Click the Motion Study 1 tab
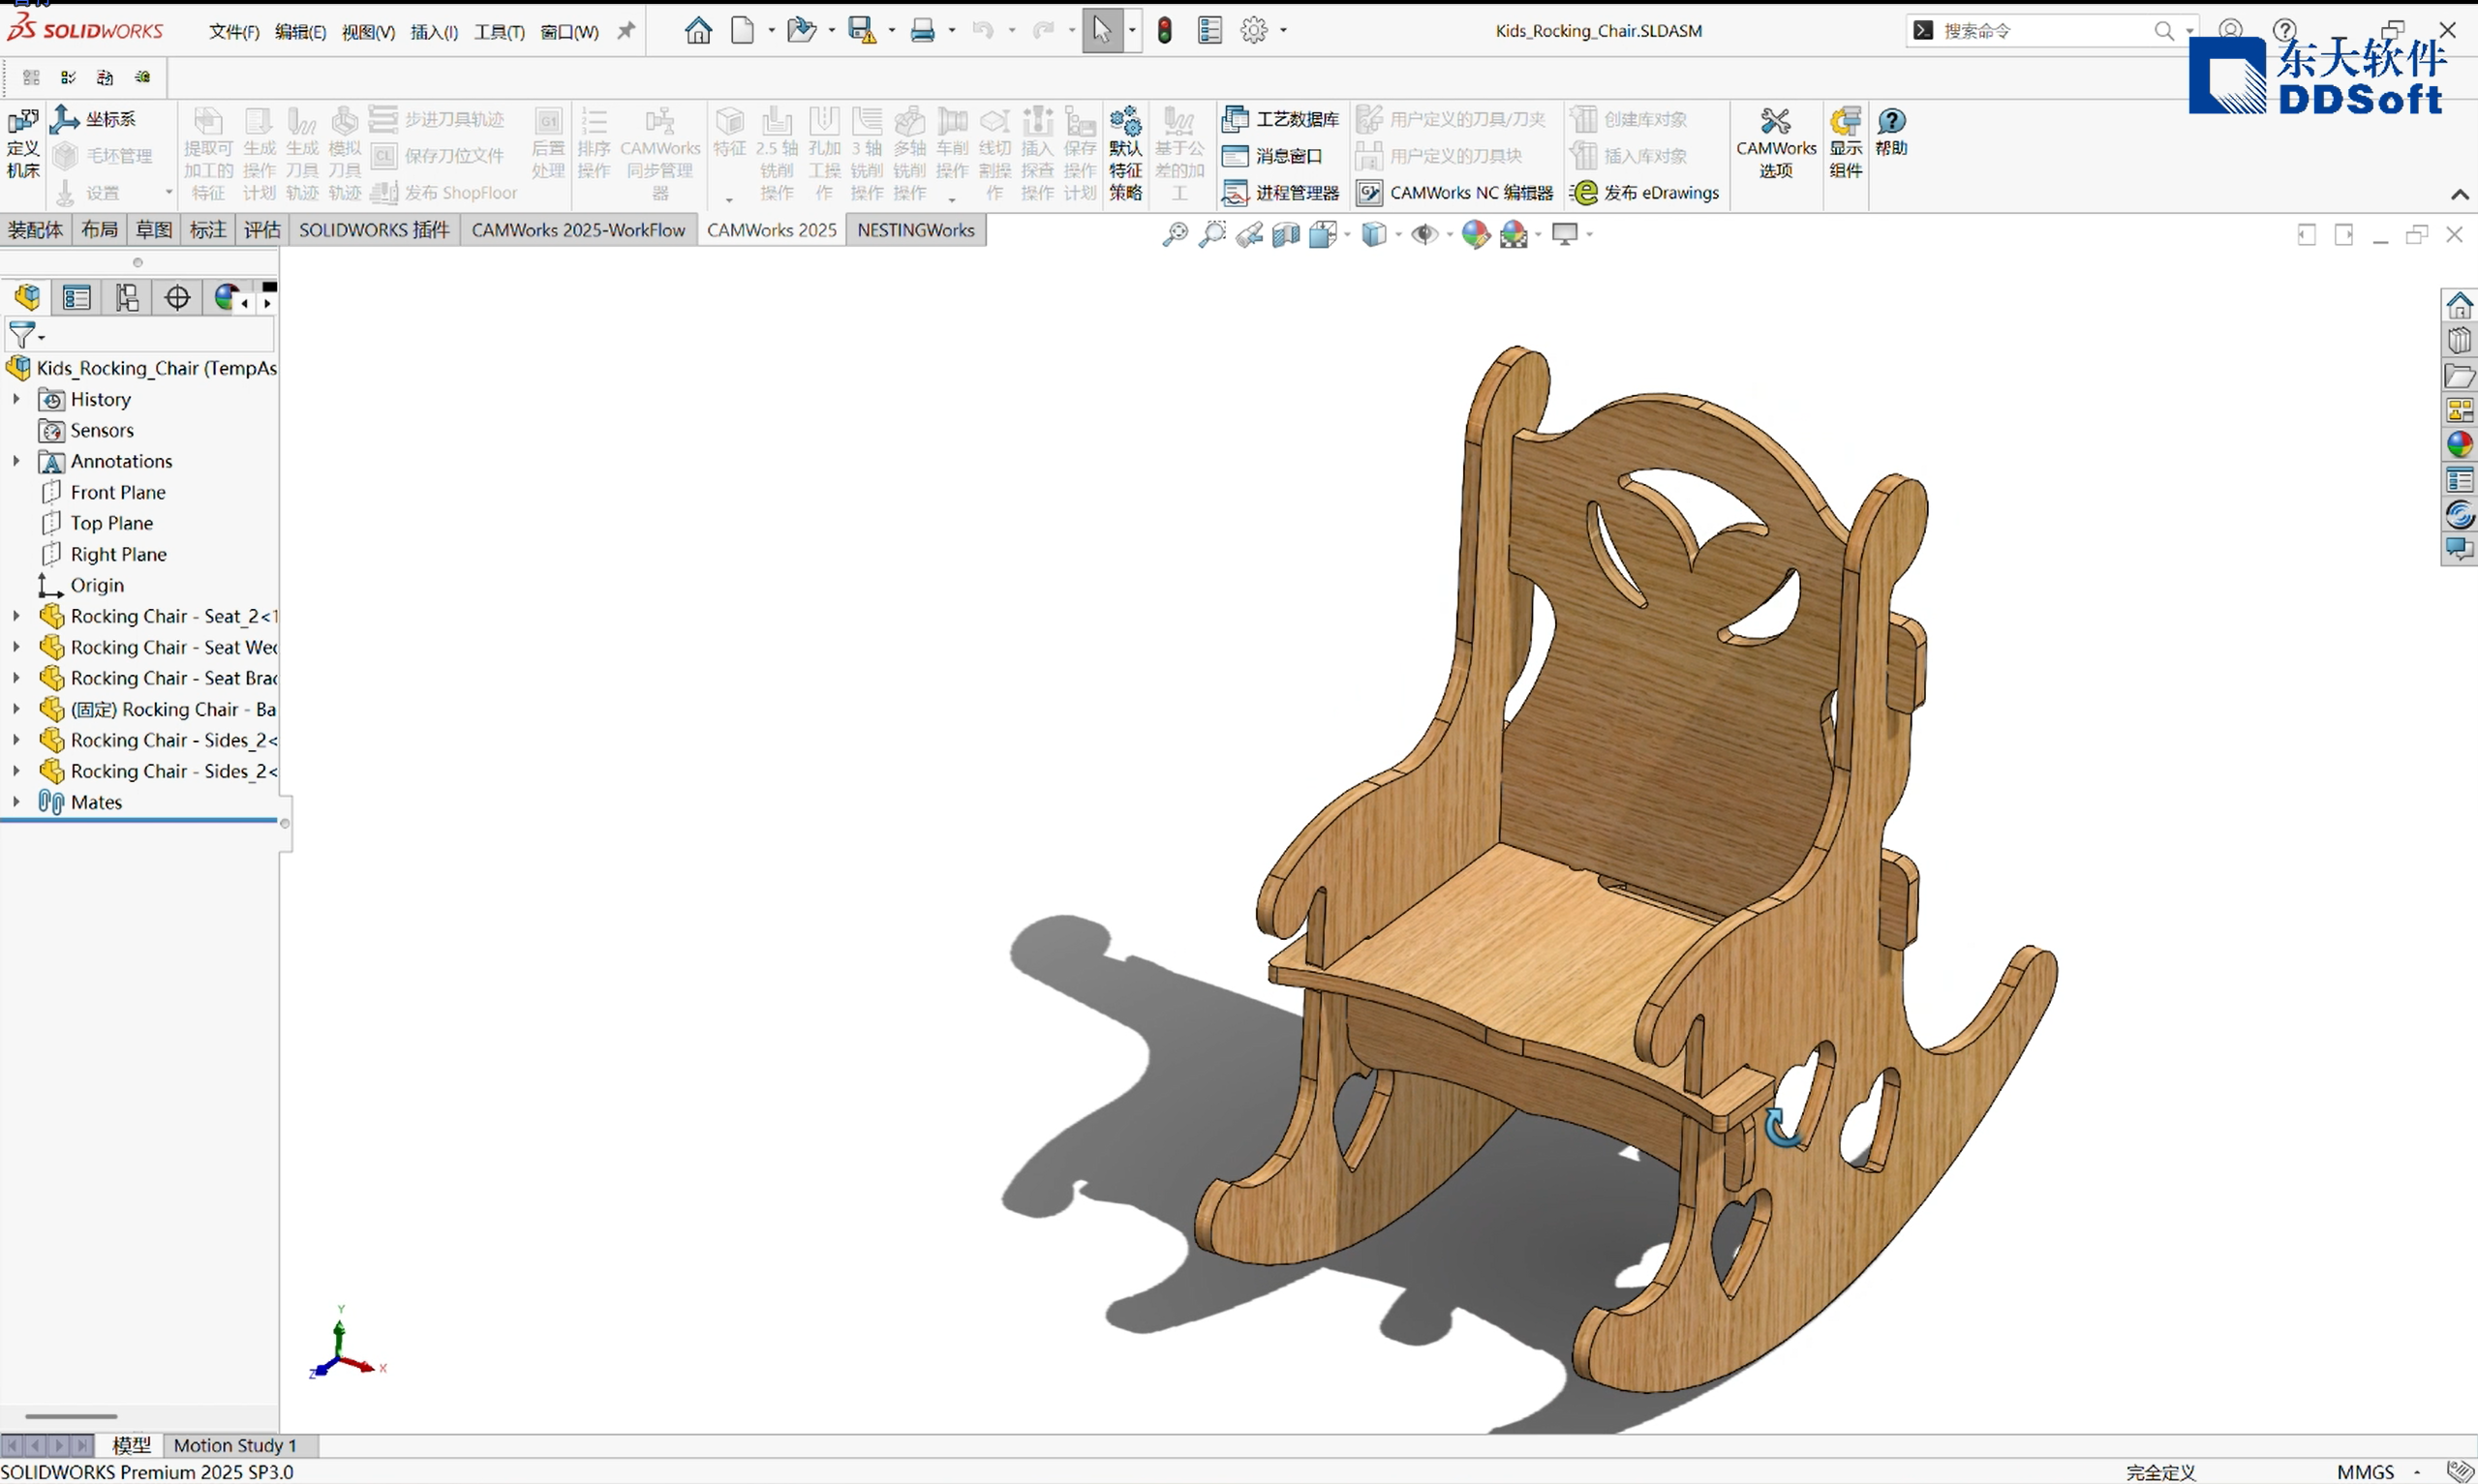This screenshot has width=2478, height=1484. [235, 1445]
